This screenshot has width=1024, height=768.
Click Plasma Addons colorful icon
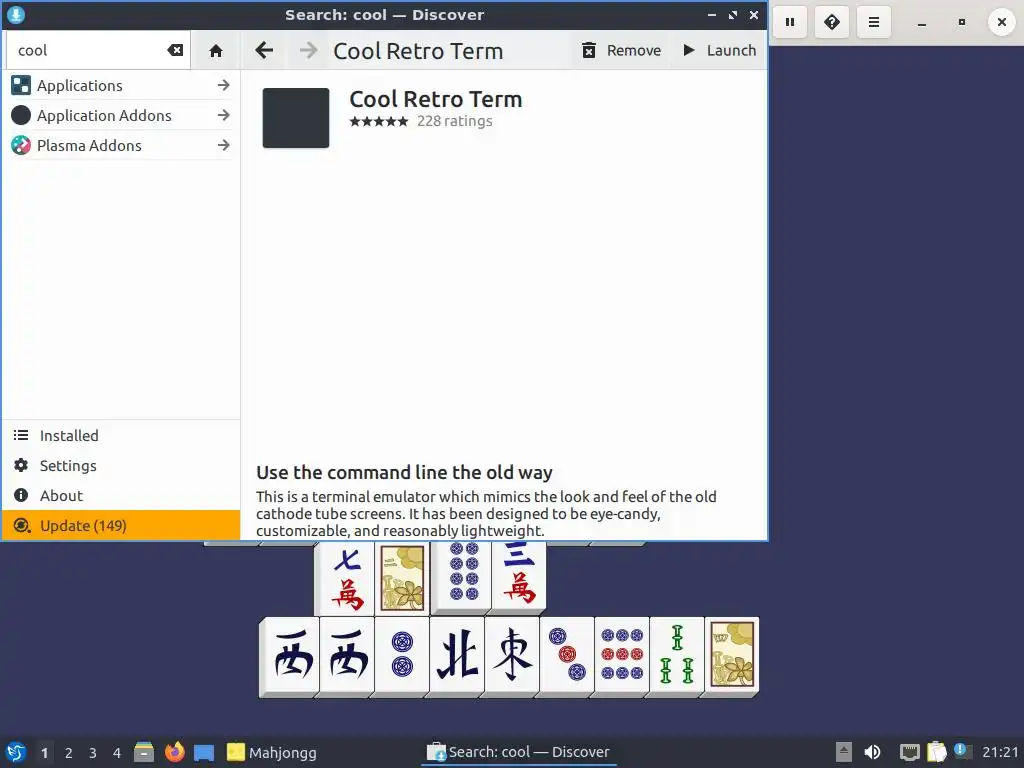(21, 146)
